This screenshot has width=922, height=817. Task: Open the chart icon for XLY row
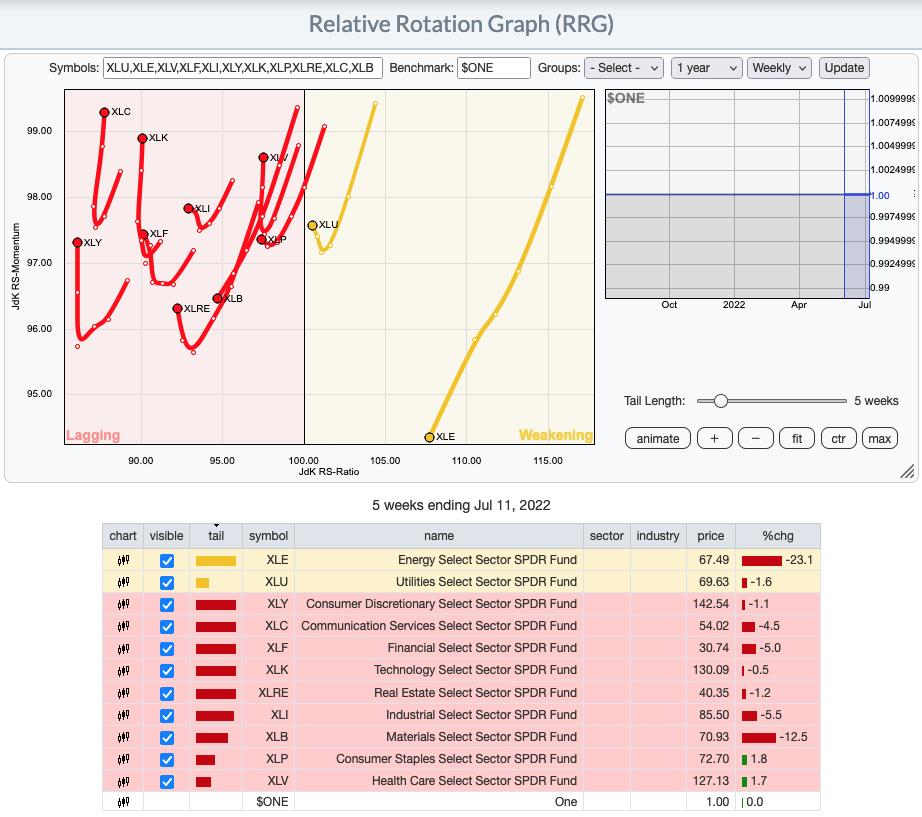tap(123, 604)
